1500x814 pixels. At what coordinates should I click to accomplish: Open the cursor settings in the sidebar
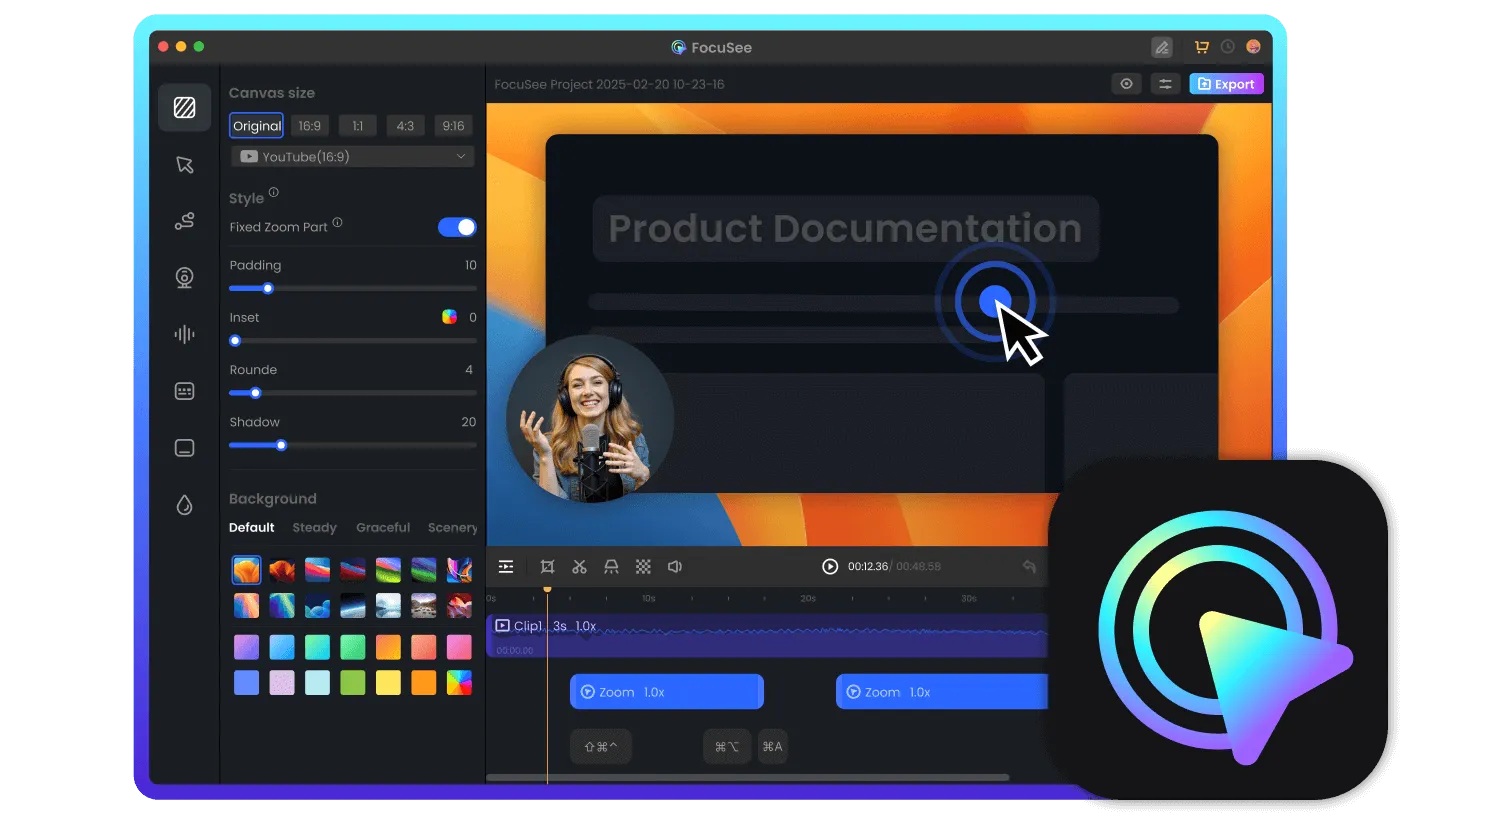point(185,165)
